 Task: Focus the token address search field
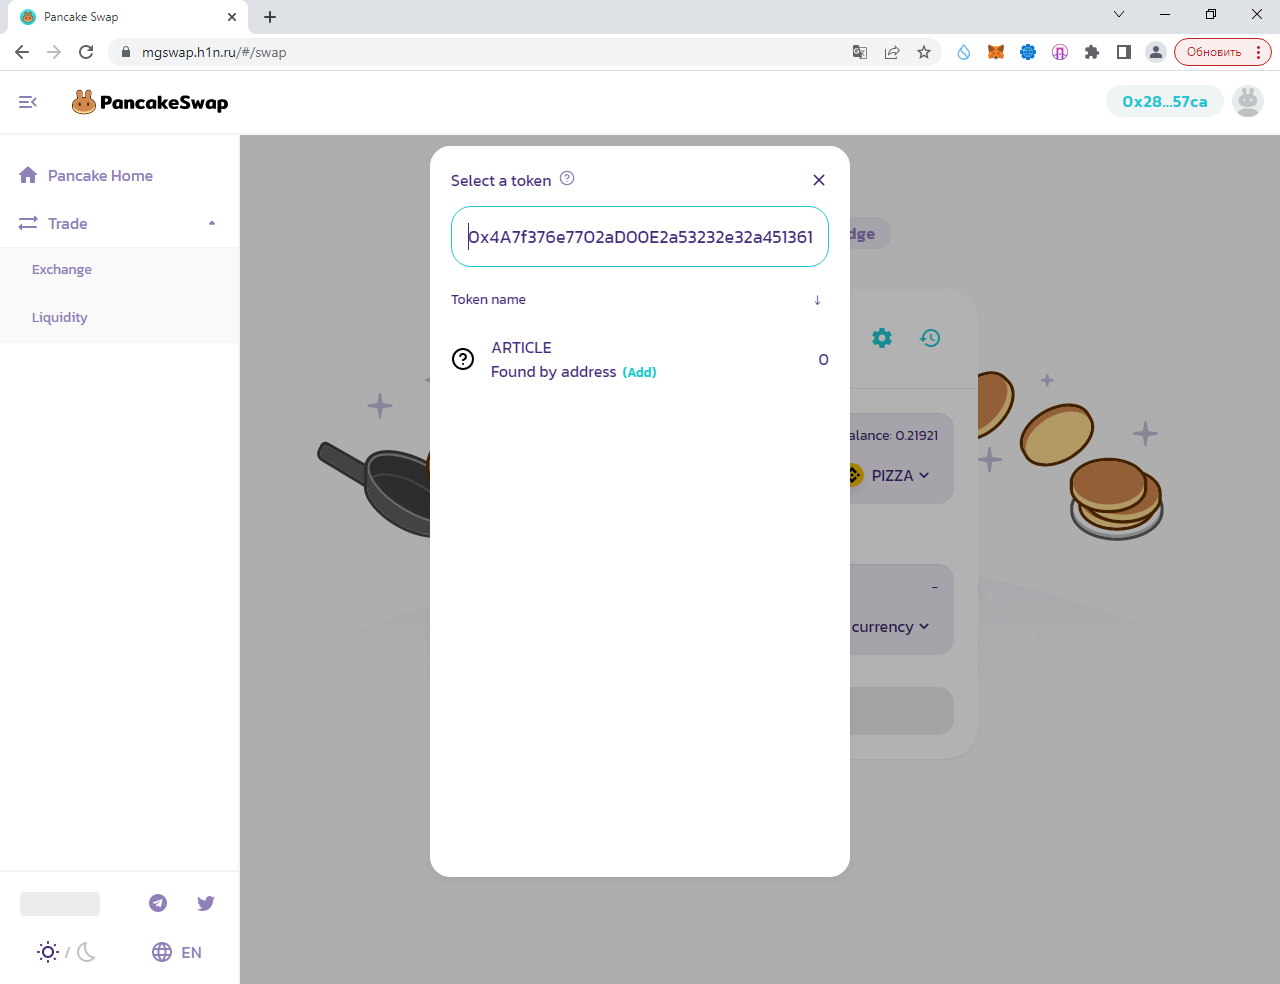(640, 237)
